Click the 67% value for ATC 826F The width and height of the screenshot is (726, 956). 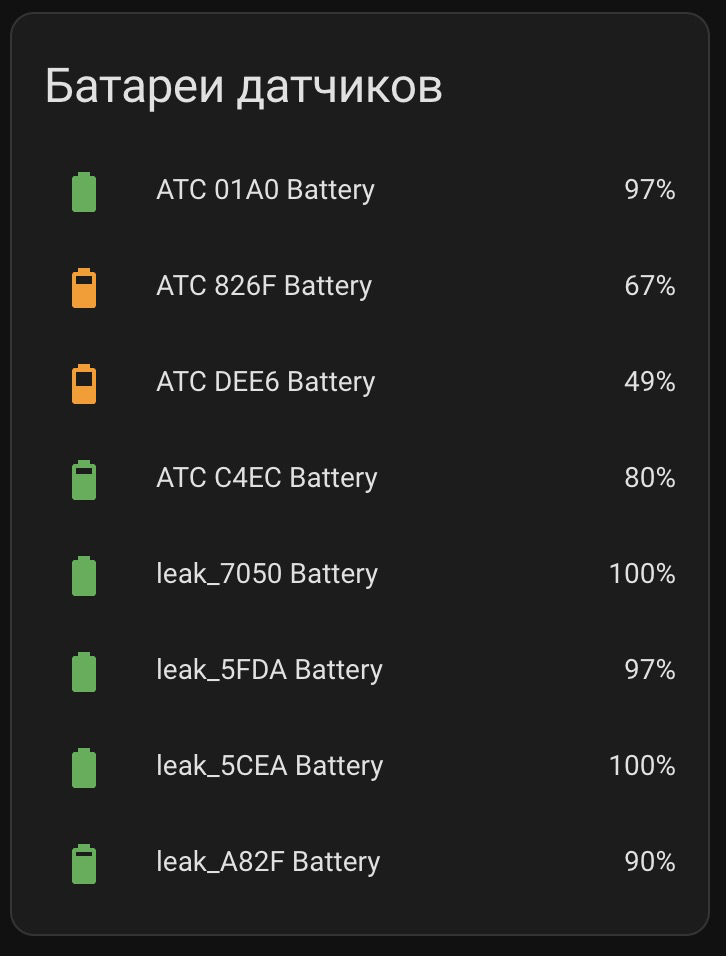650,286
